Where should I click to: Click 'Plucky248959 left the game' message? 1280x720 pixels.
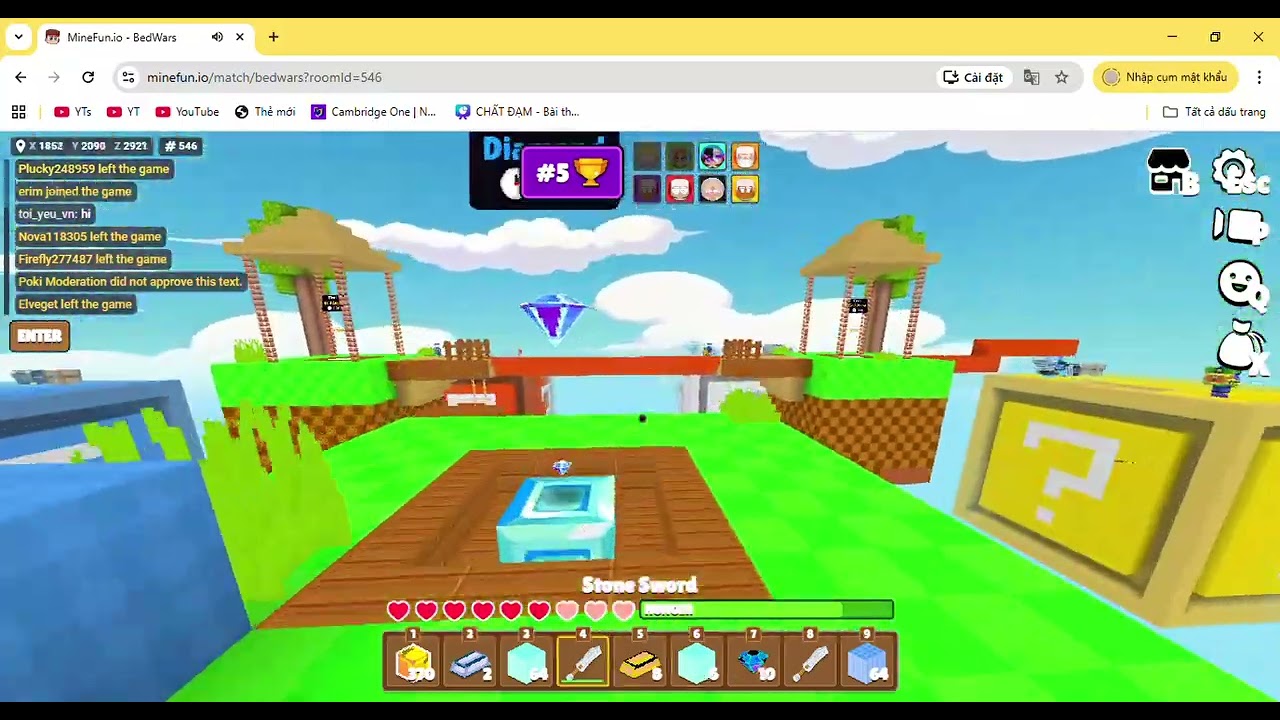point(94,169)
